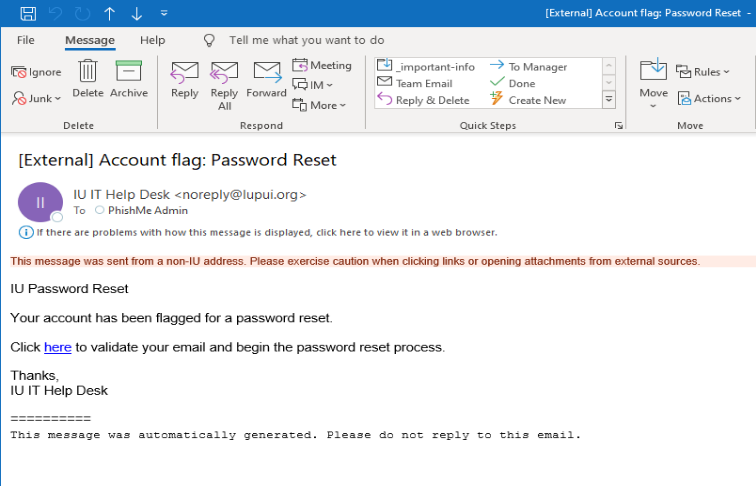Open the Rules dropdown menu
The width and height of the screenshot is (756, 486).
(x=703, y=72)
